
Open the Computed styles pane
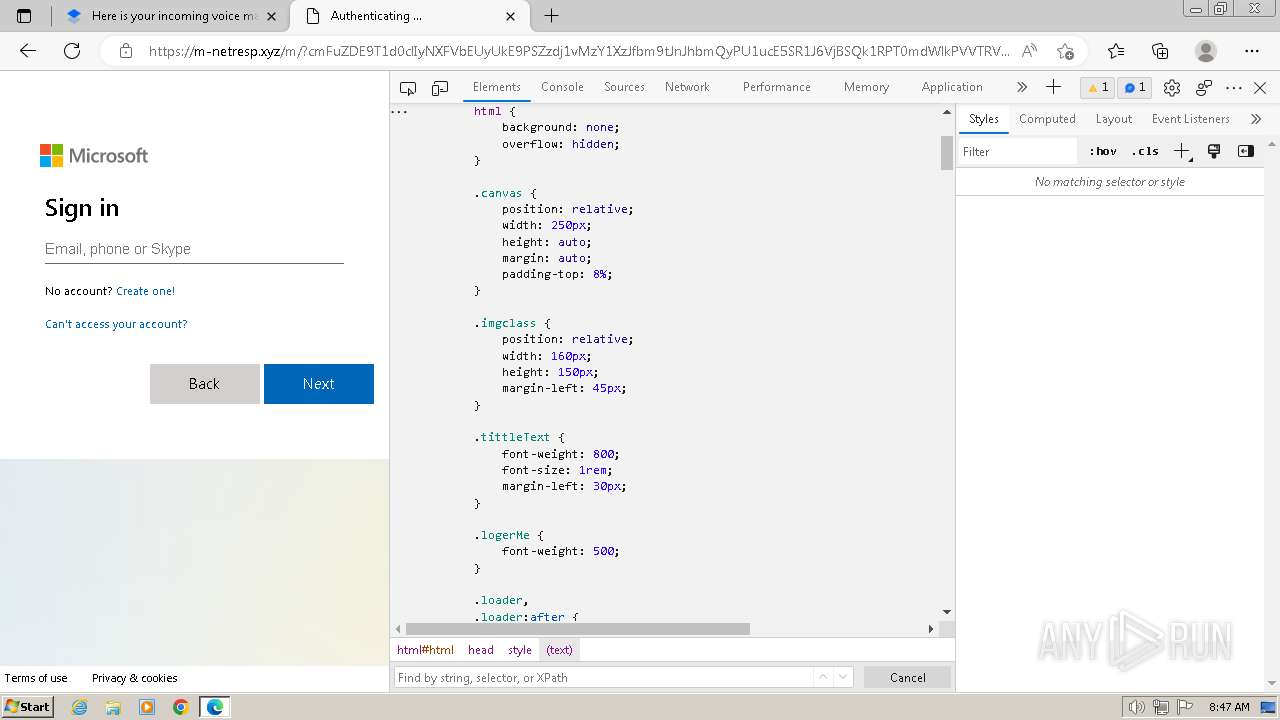1047,119
